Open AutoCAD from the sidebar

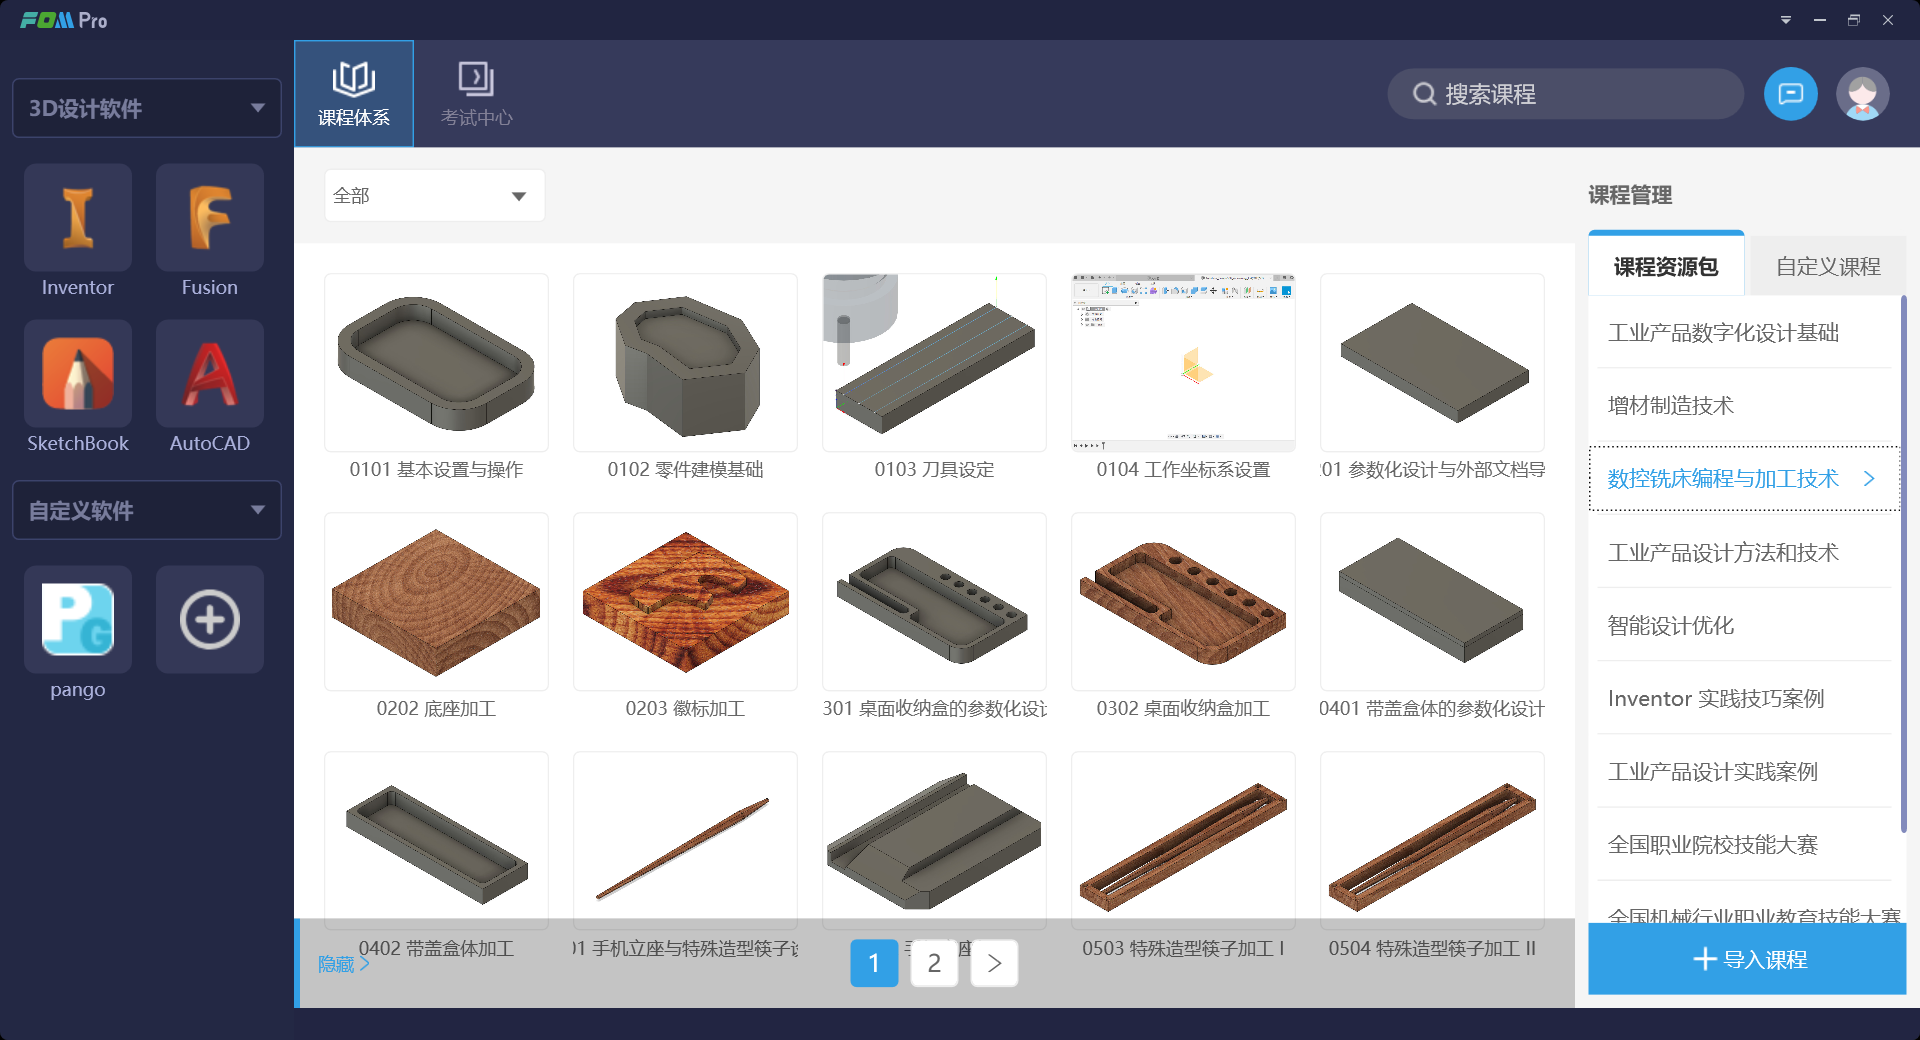(210, 374)
